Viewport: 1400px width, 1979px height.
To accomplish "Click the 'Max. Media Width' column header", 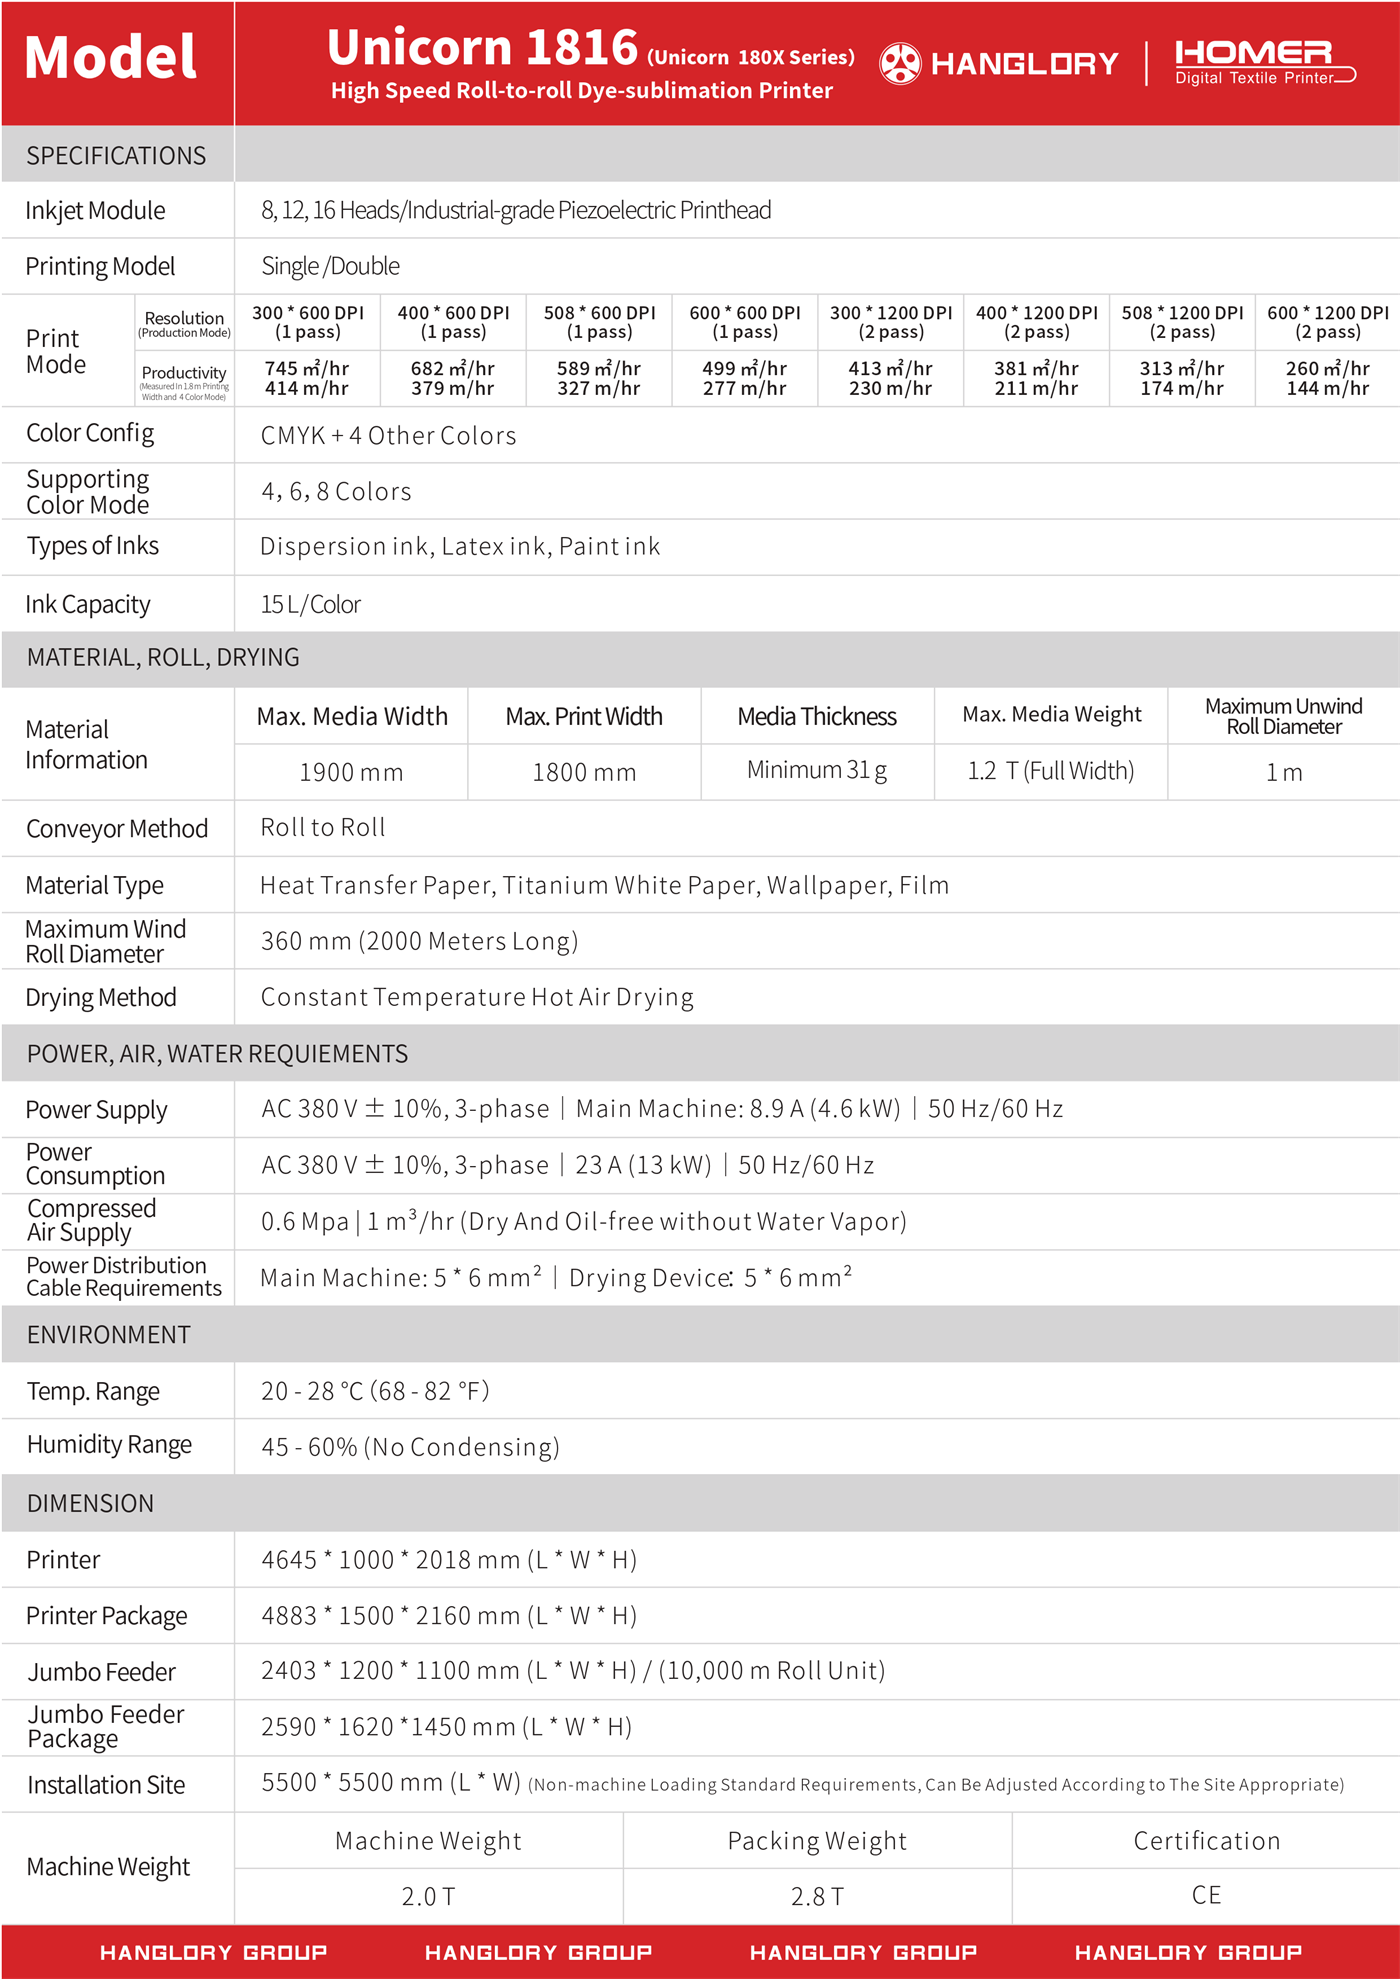I will 352,716.
